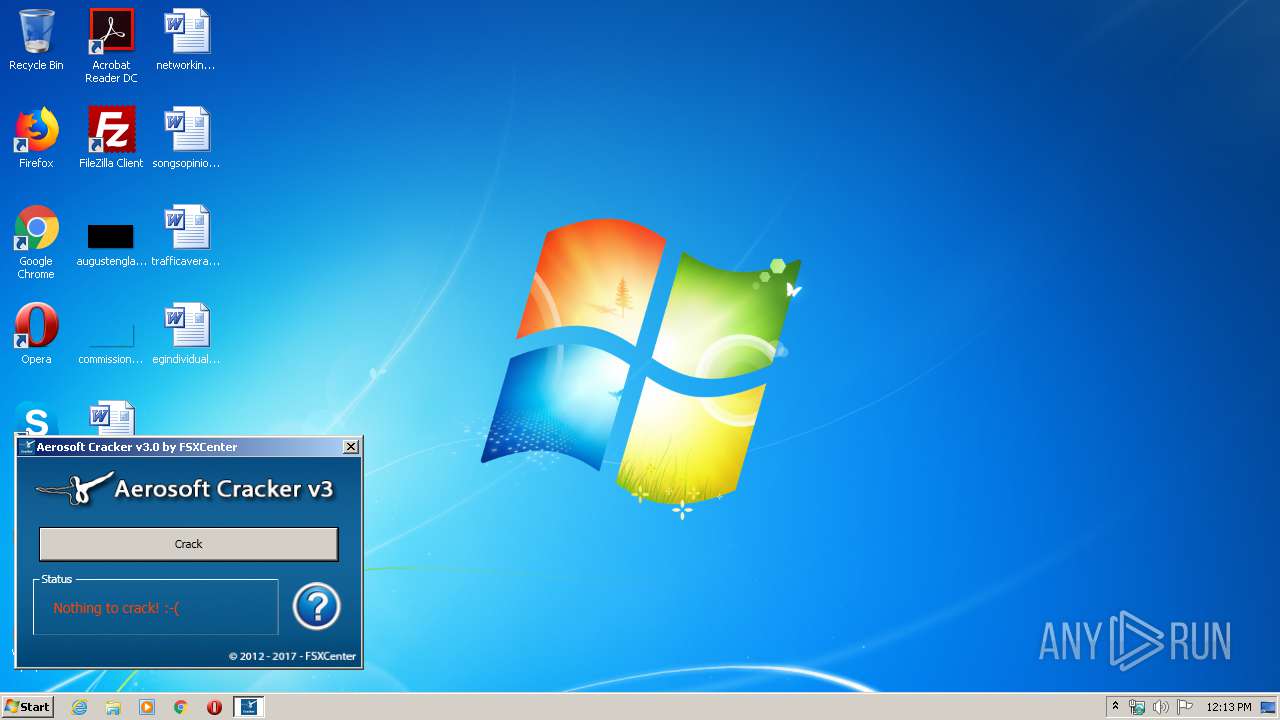The width and height of the screenshot is (1280, 720).
Task: Open the Action Center flag icon
Action: coord(1184,707)
